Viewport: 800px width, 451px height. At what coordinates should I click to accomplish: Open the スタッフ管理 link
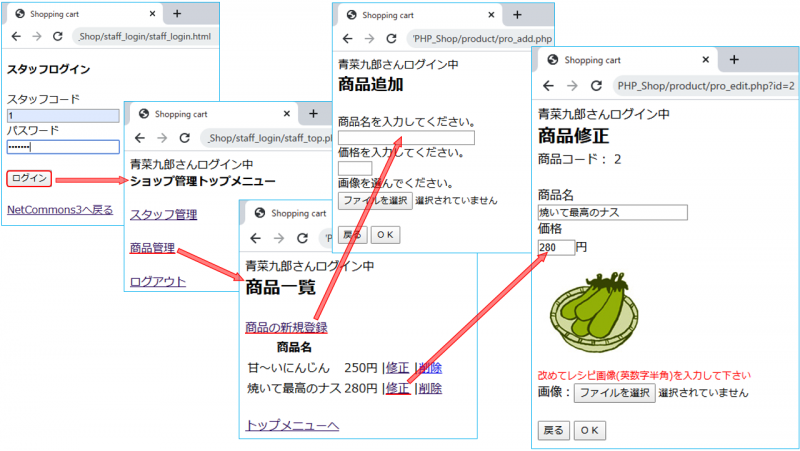163,215
